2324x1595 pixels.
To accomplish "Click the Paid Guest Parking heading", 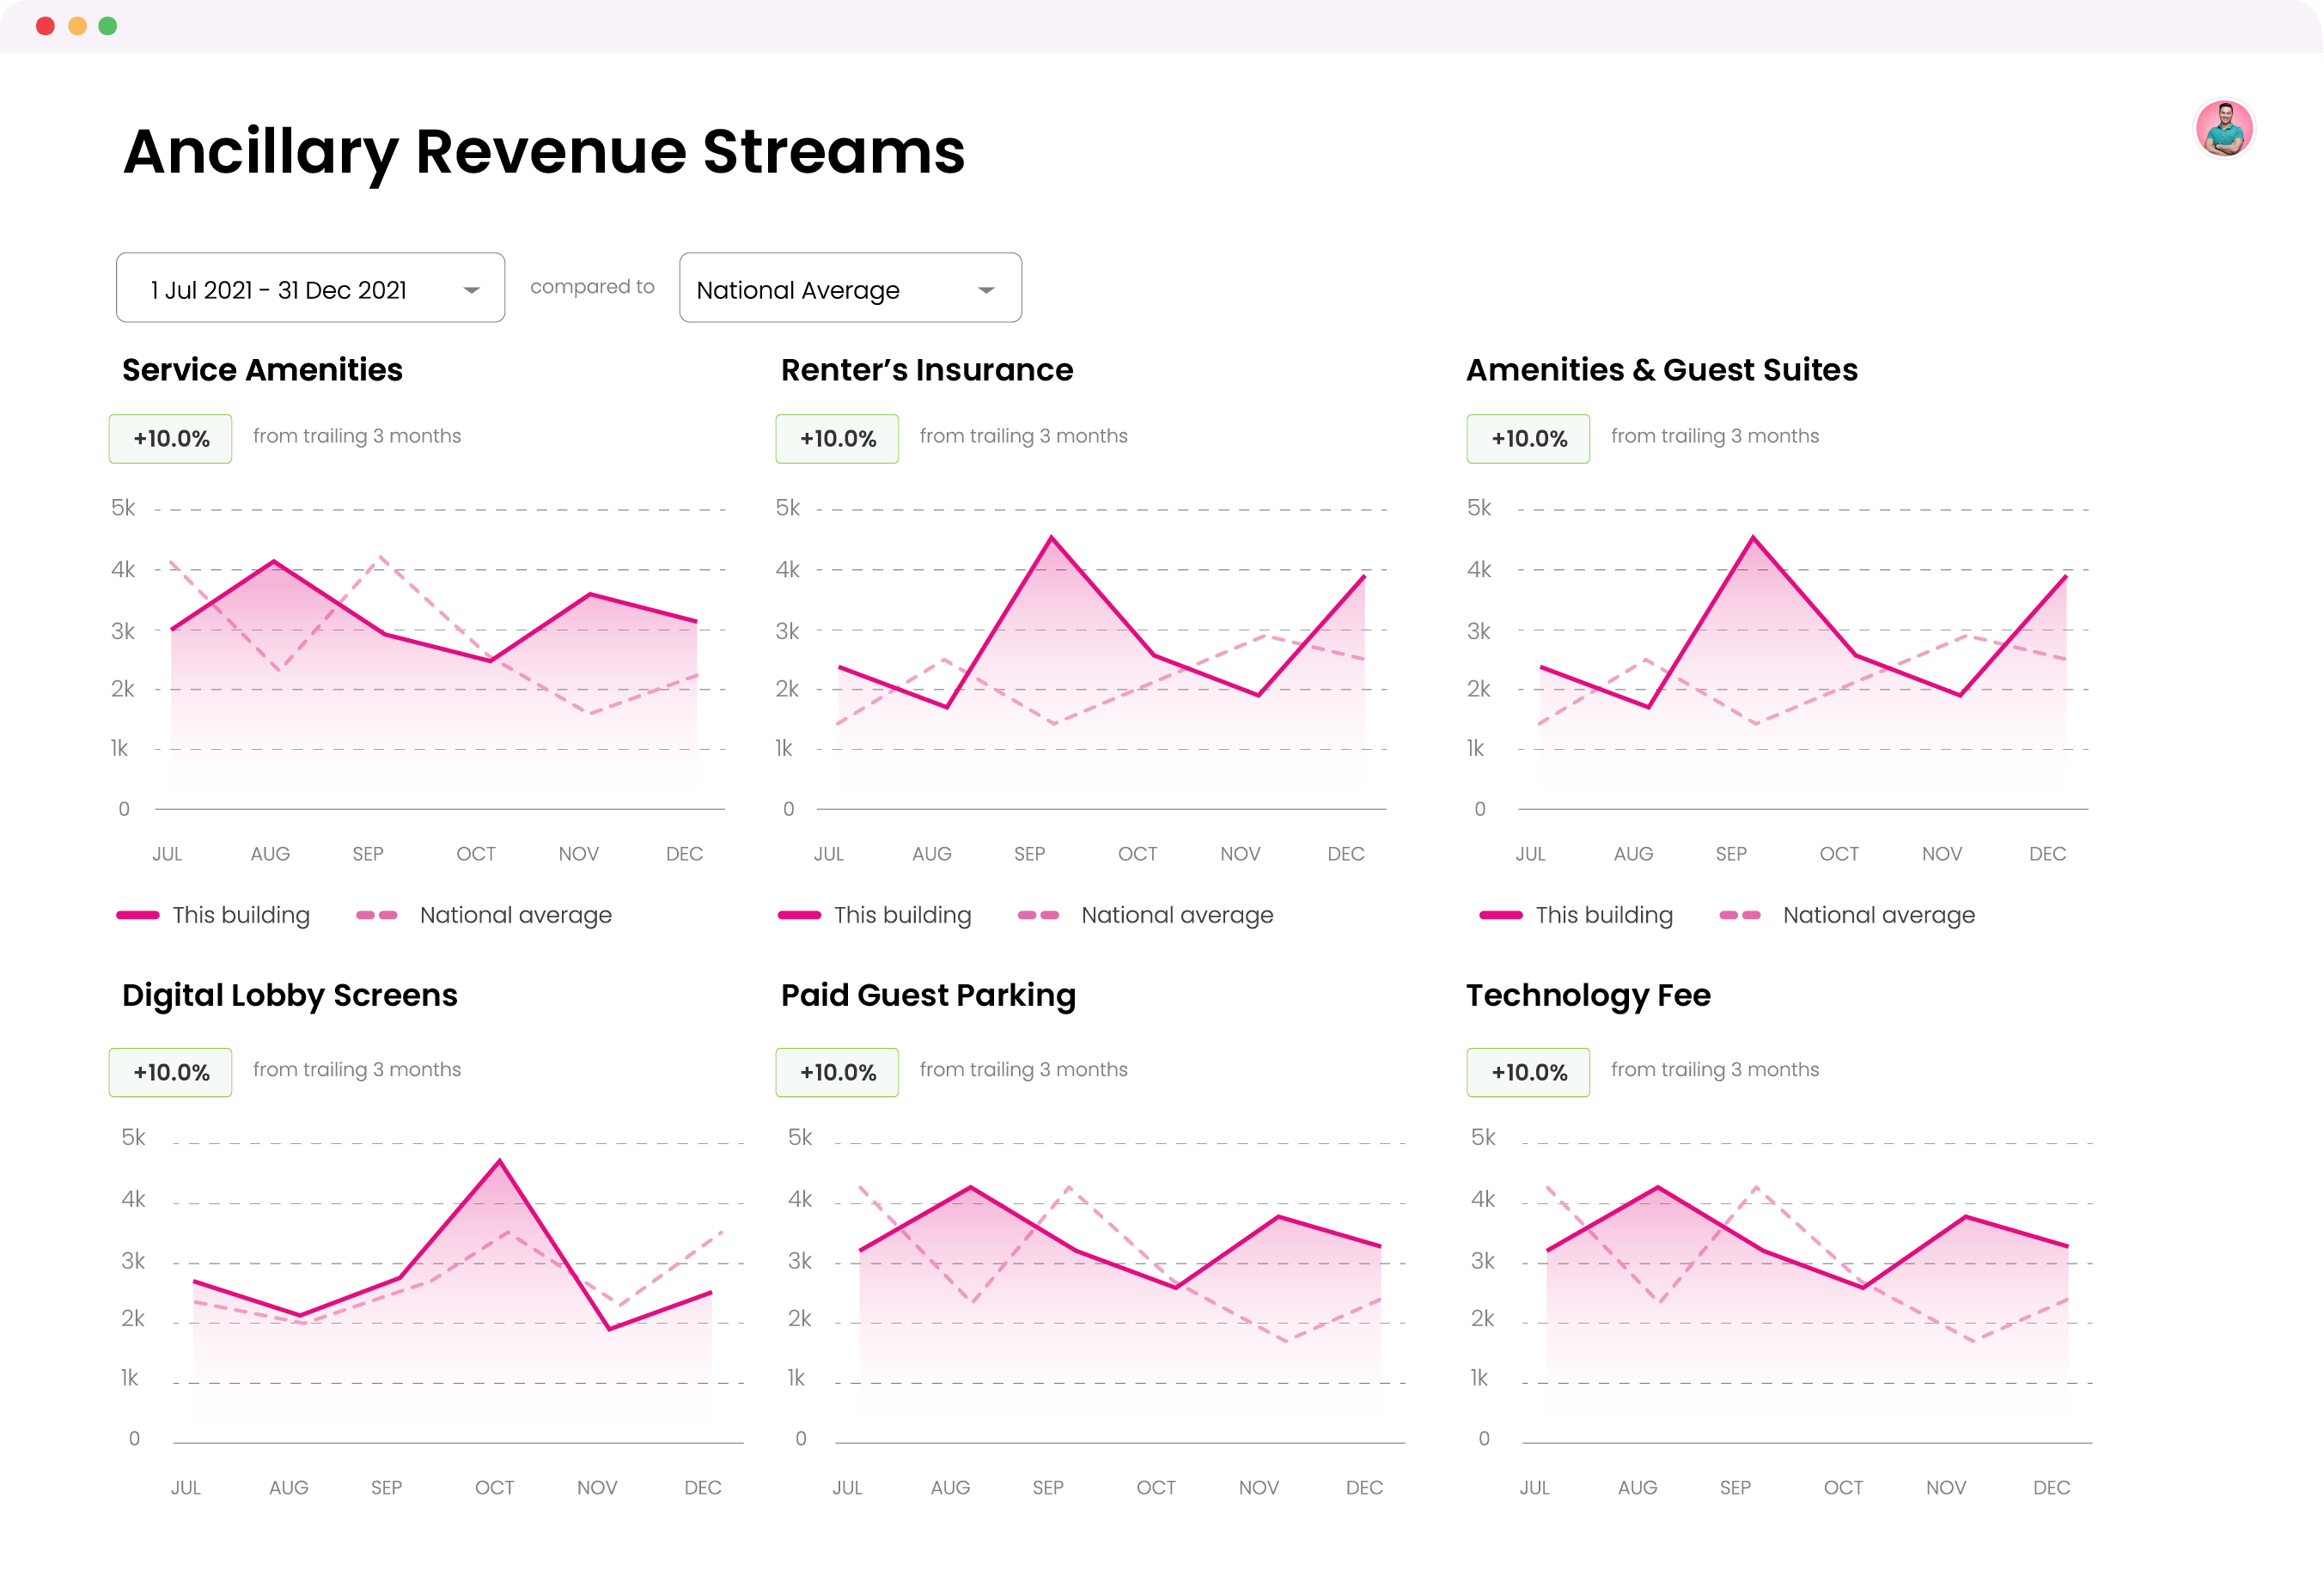I will [927, 995].
